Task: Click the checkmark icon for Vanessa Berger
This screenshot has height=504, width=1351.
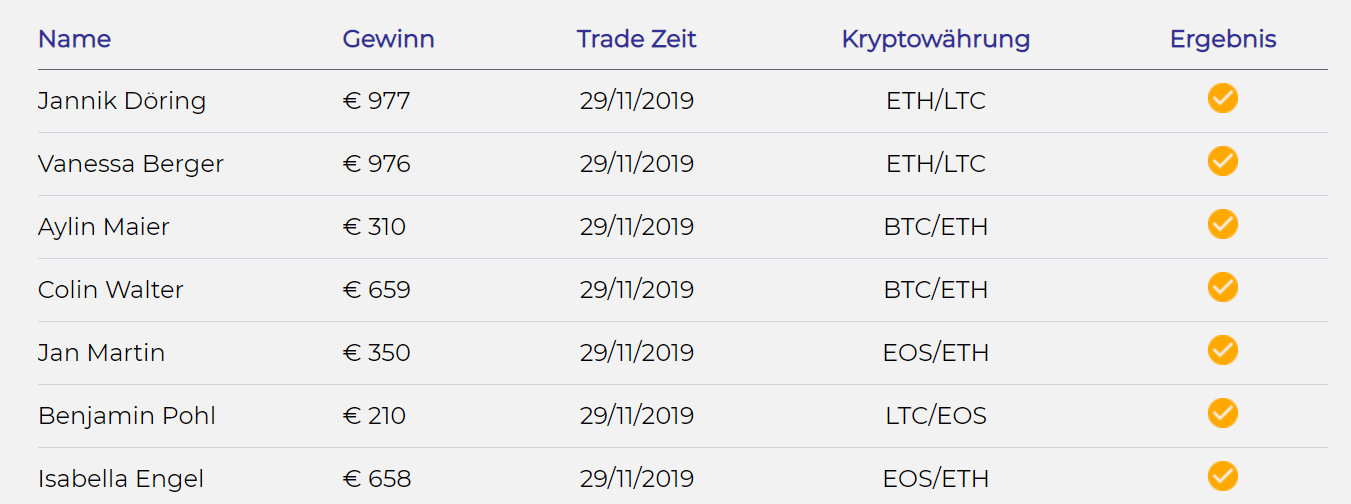Action: [1222, 161]
